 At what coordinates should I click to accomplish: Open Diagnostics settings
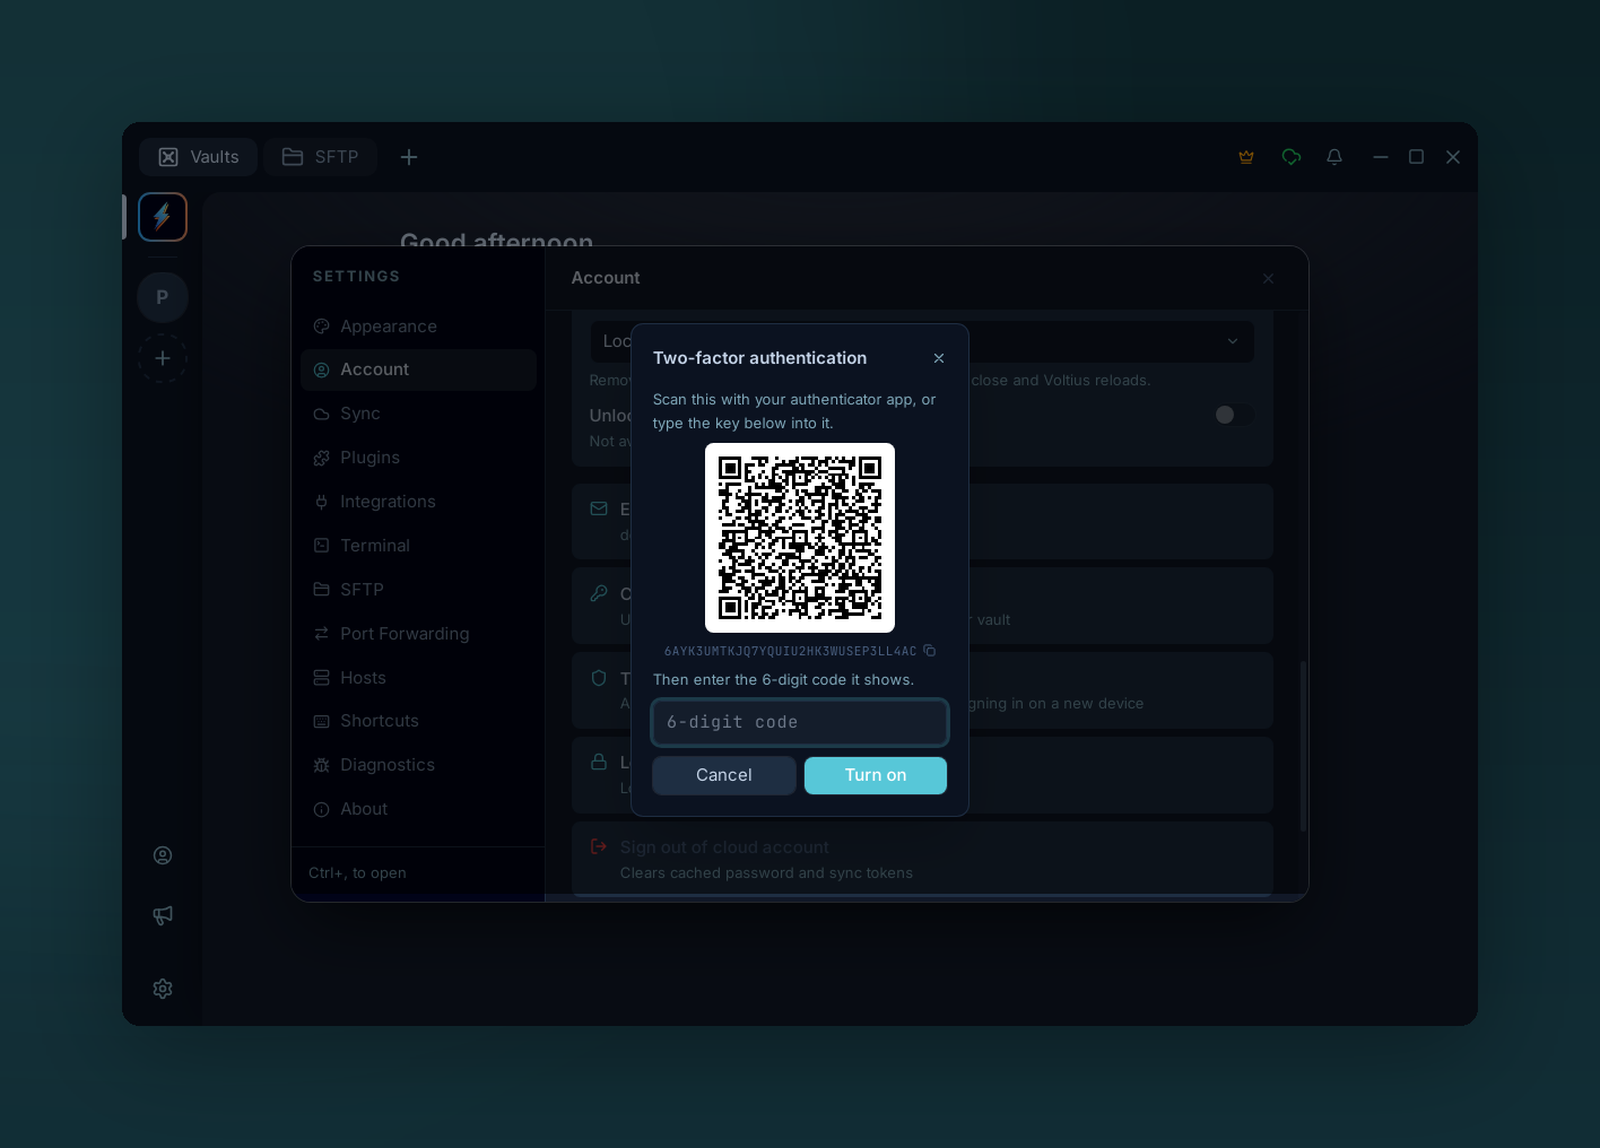coord(418,765)
